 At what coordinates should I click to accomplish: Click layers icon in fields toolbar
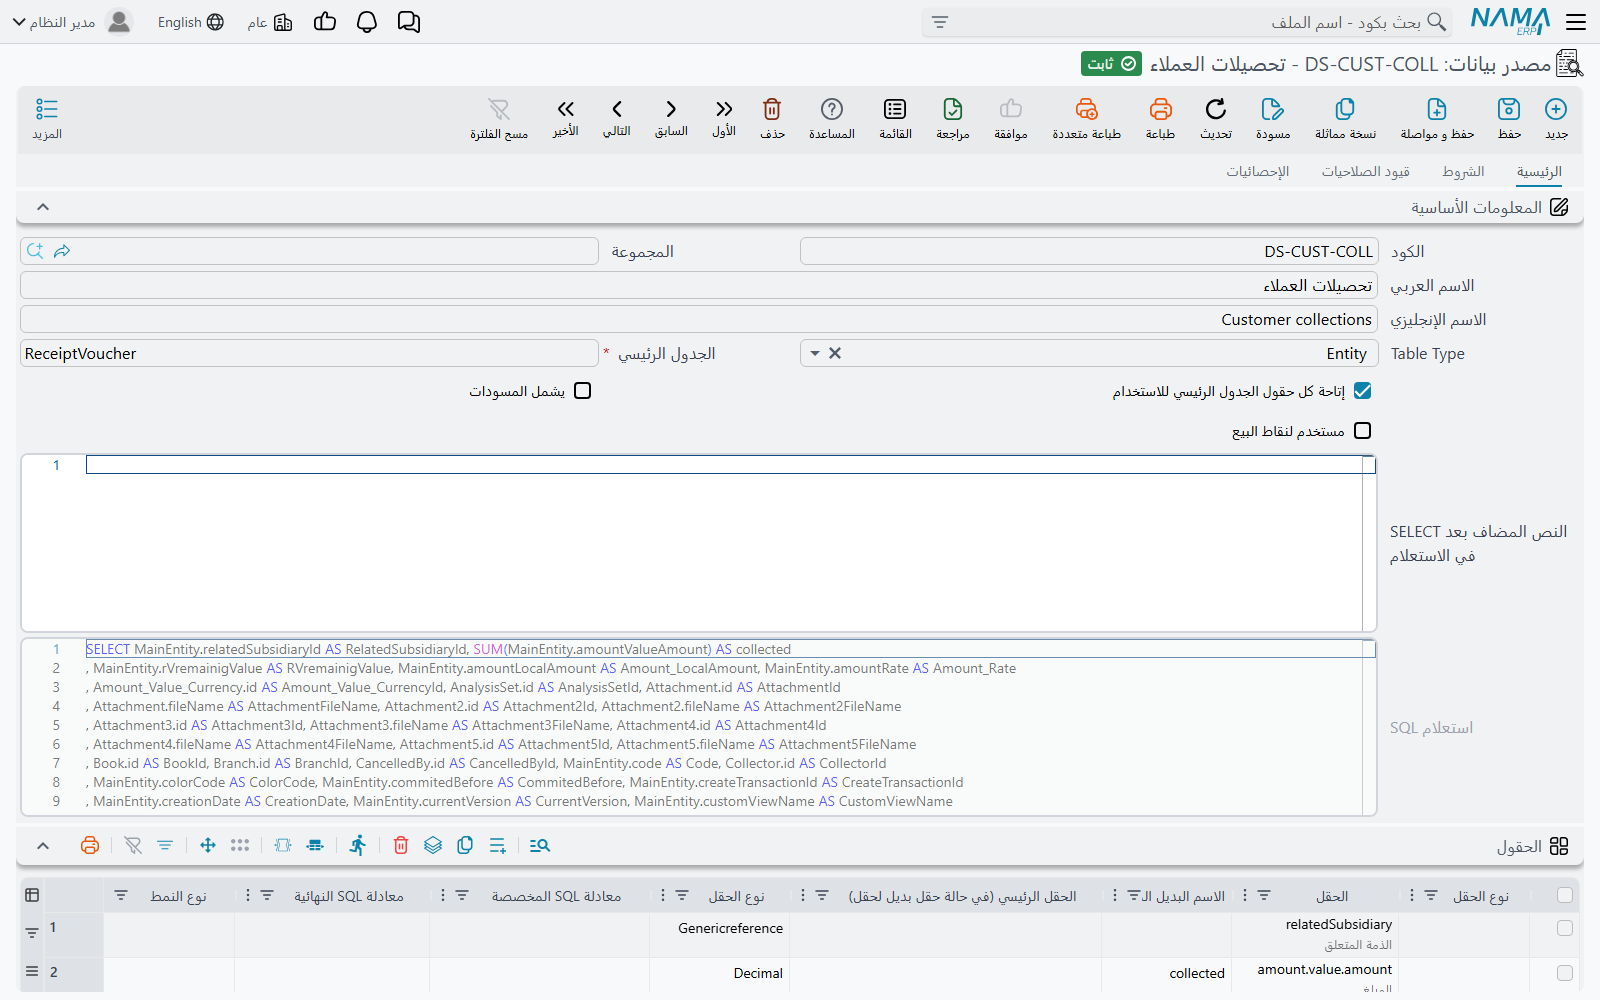pyautogui.click(x=433, y=845)
